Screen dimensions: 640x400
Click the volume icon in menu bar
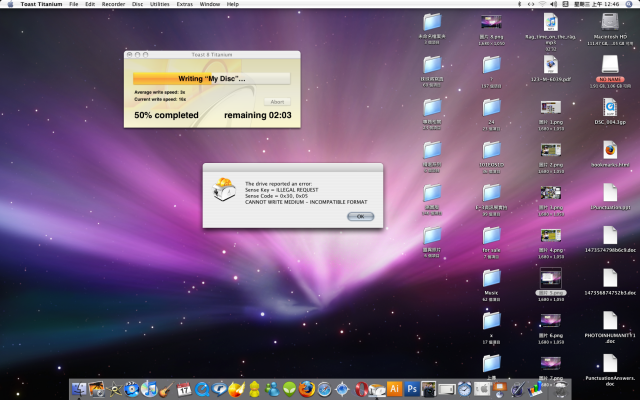pos(553,4)
